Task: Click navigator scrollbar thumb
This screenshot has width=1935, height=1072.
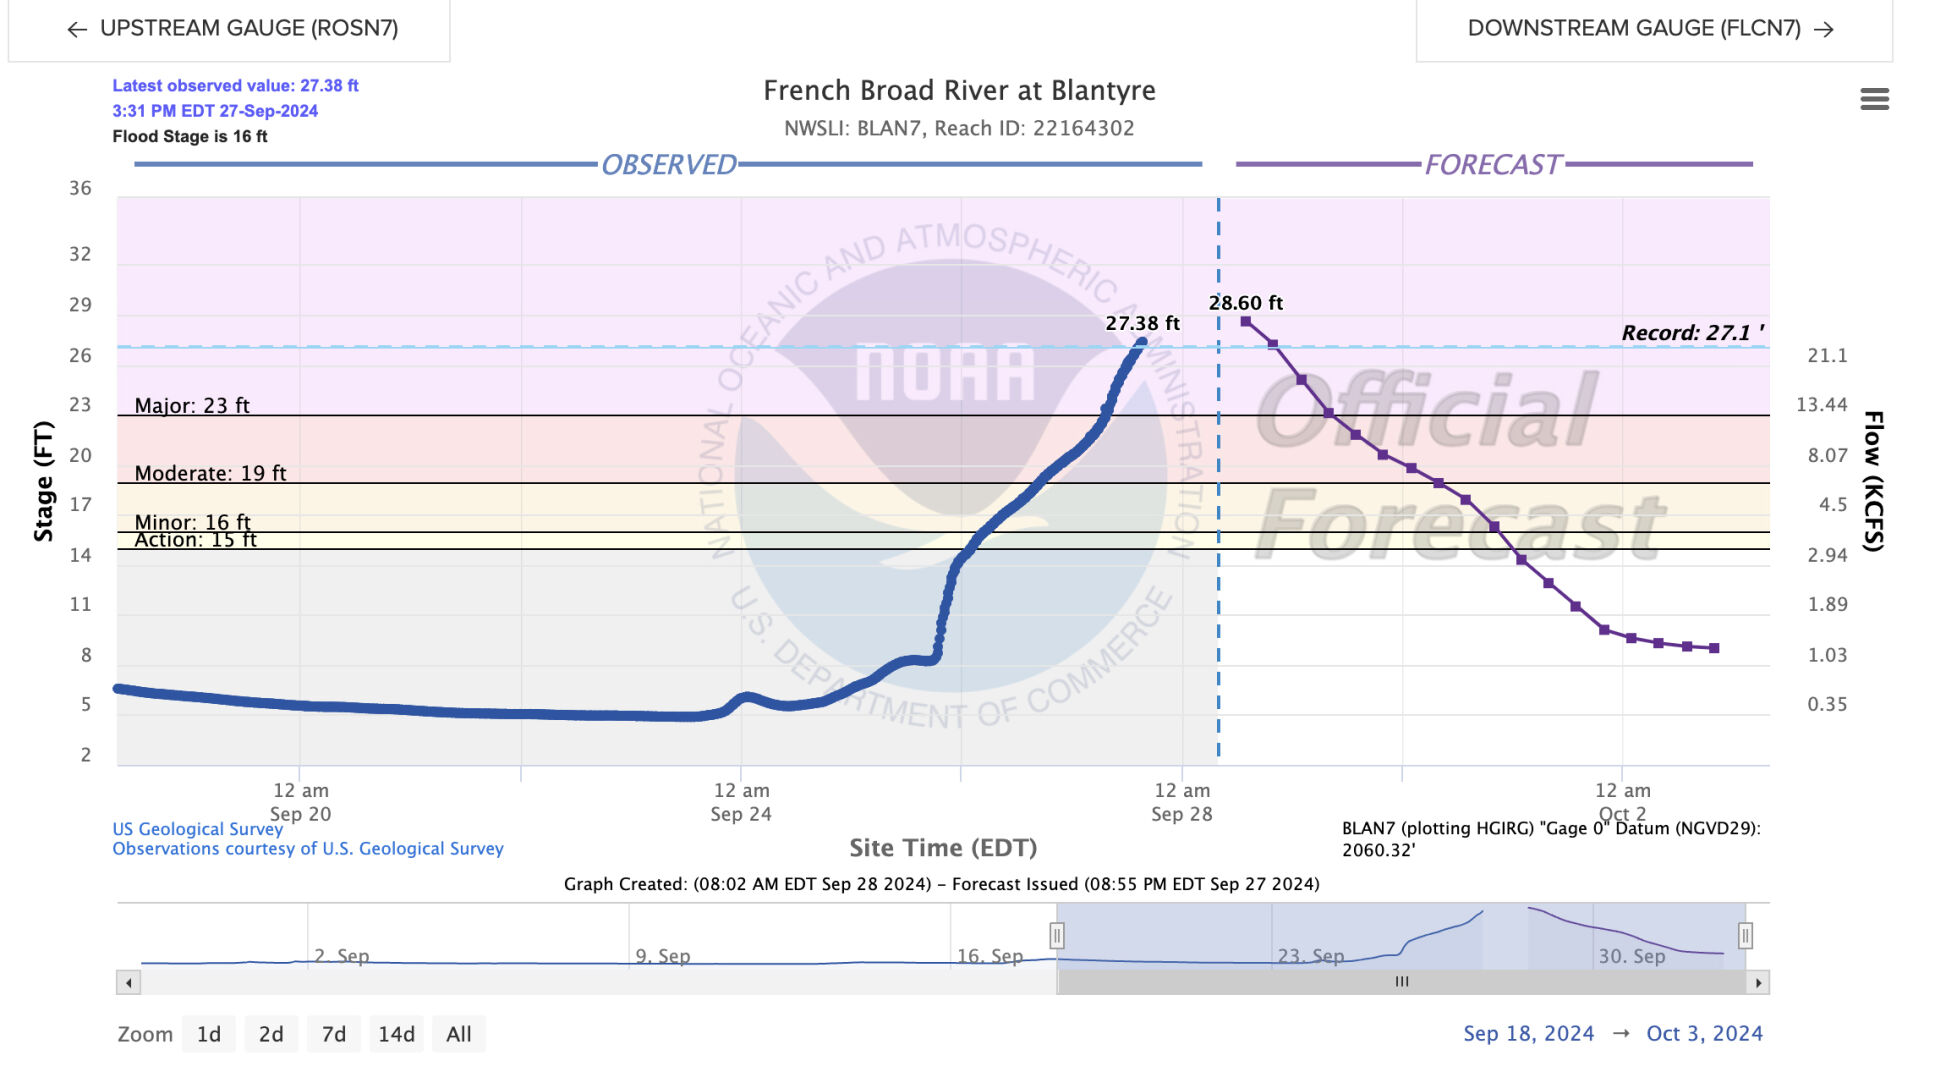Action: click(1402, 982)
